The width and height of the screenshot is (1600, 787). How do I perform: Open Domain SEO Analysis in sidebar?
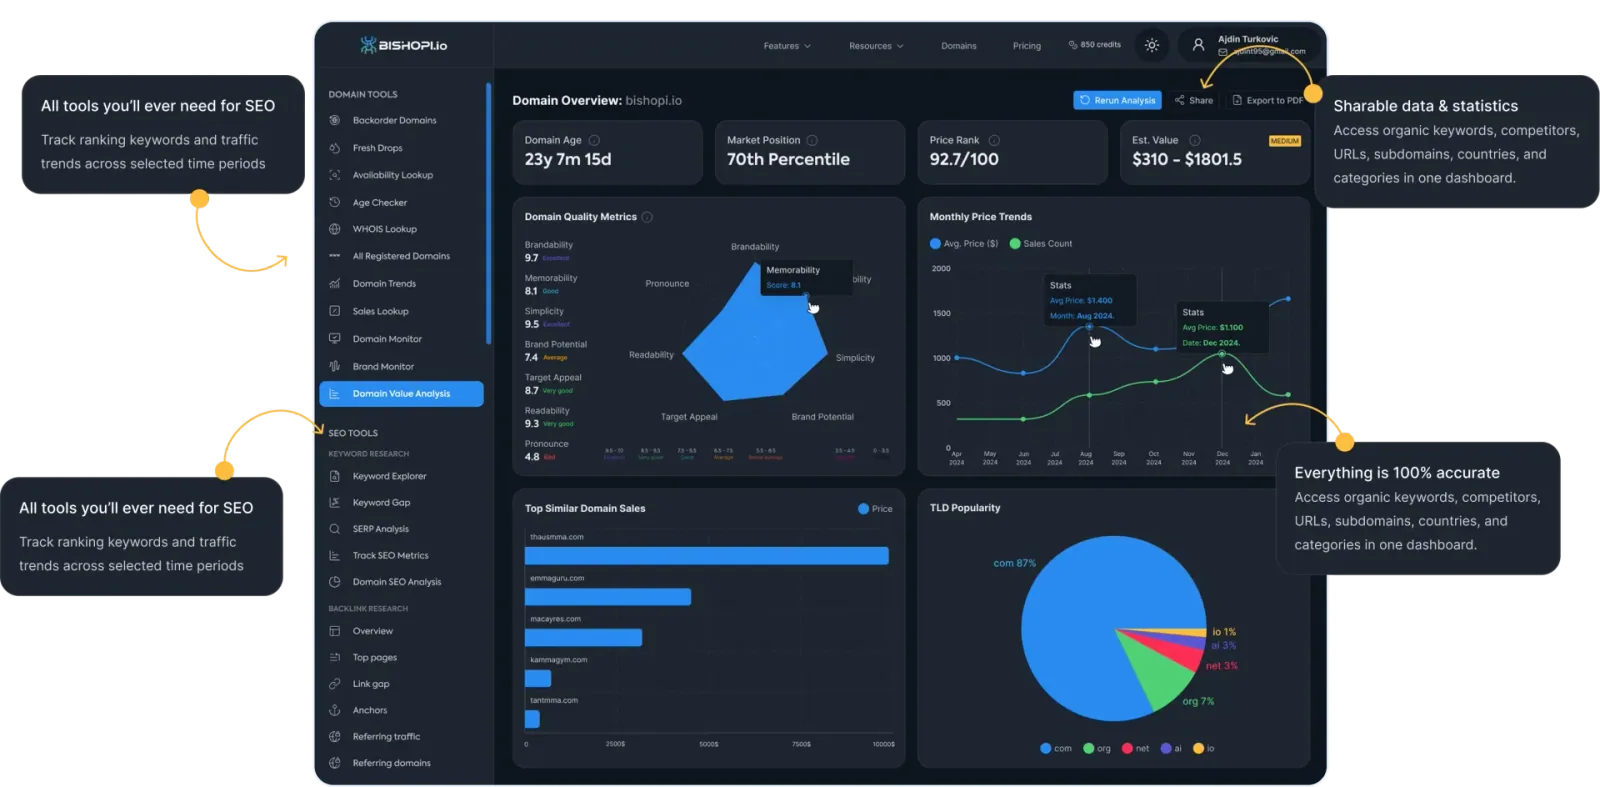[x=396, y=582]
